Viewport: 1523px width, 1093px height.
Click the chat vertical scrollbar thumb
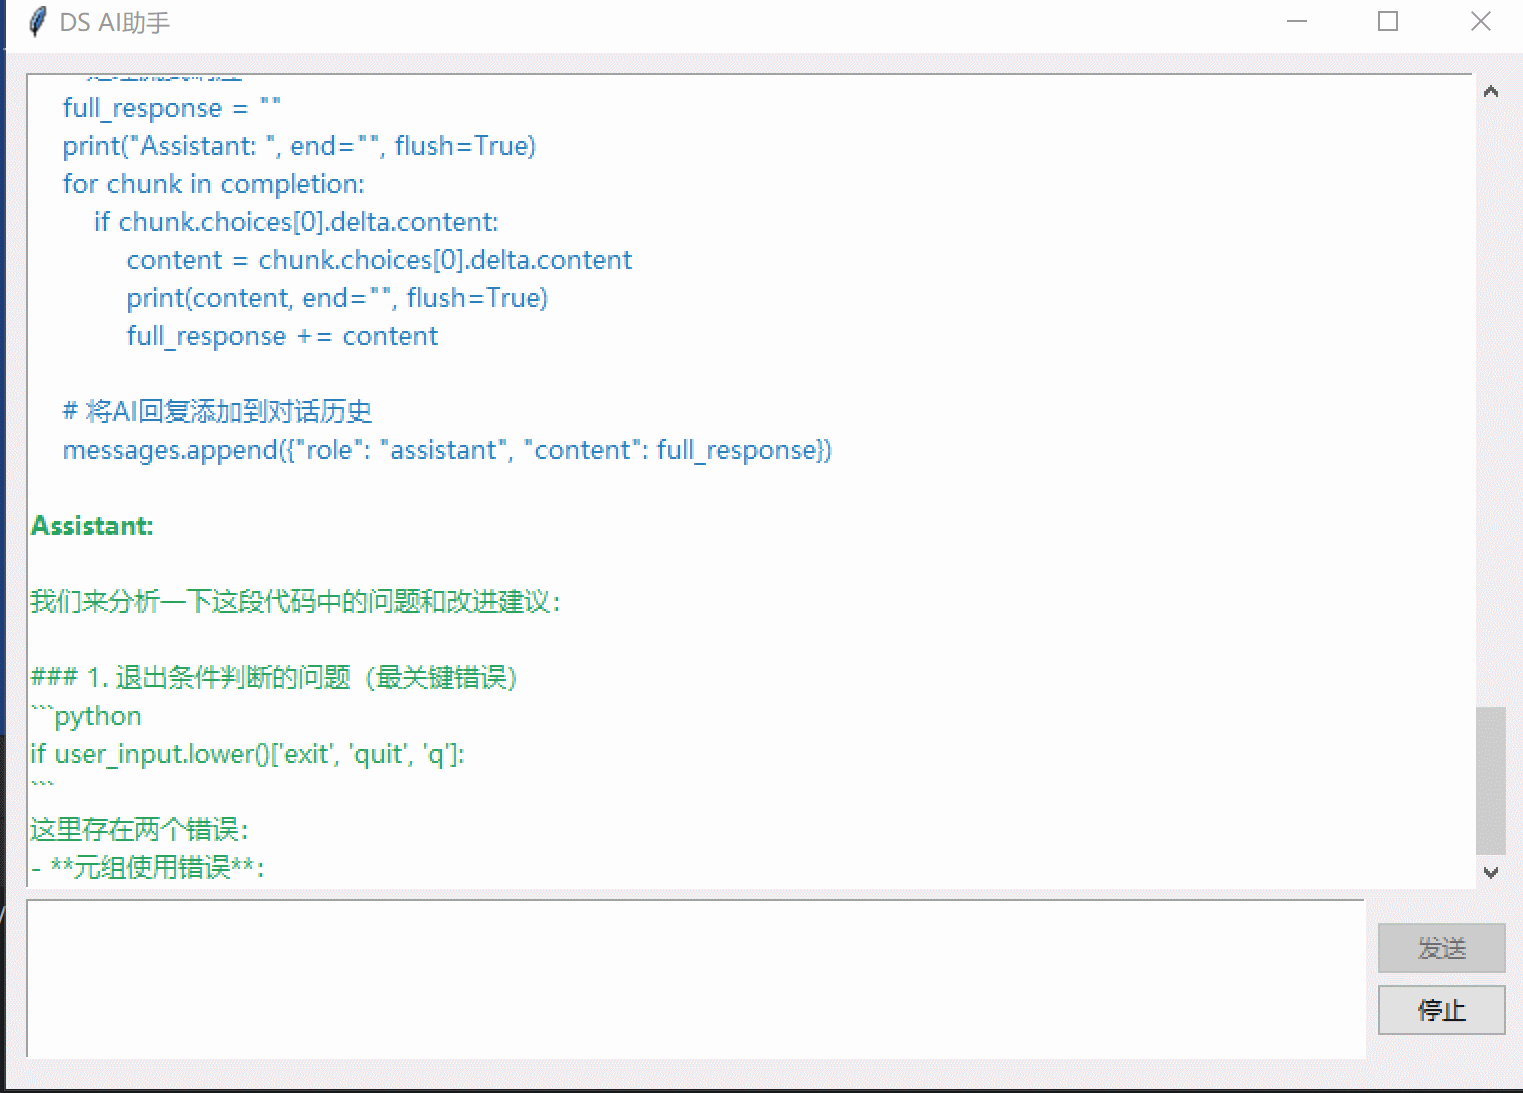click(x=1490, y=780)
